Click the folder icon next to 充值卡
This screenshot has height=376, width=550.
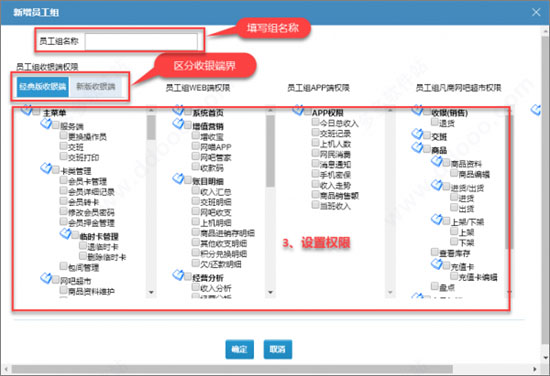437,264
